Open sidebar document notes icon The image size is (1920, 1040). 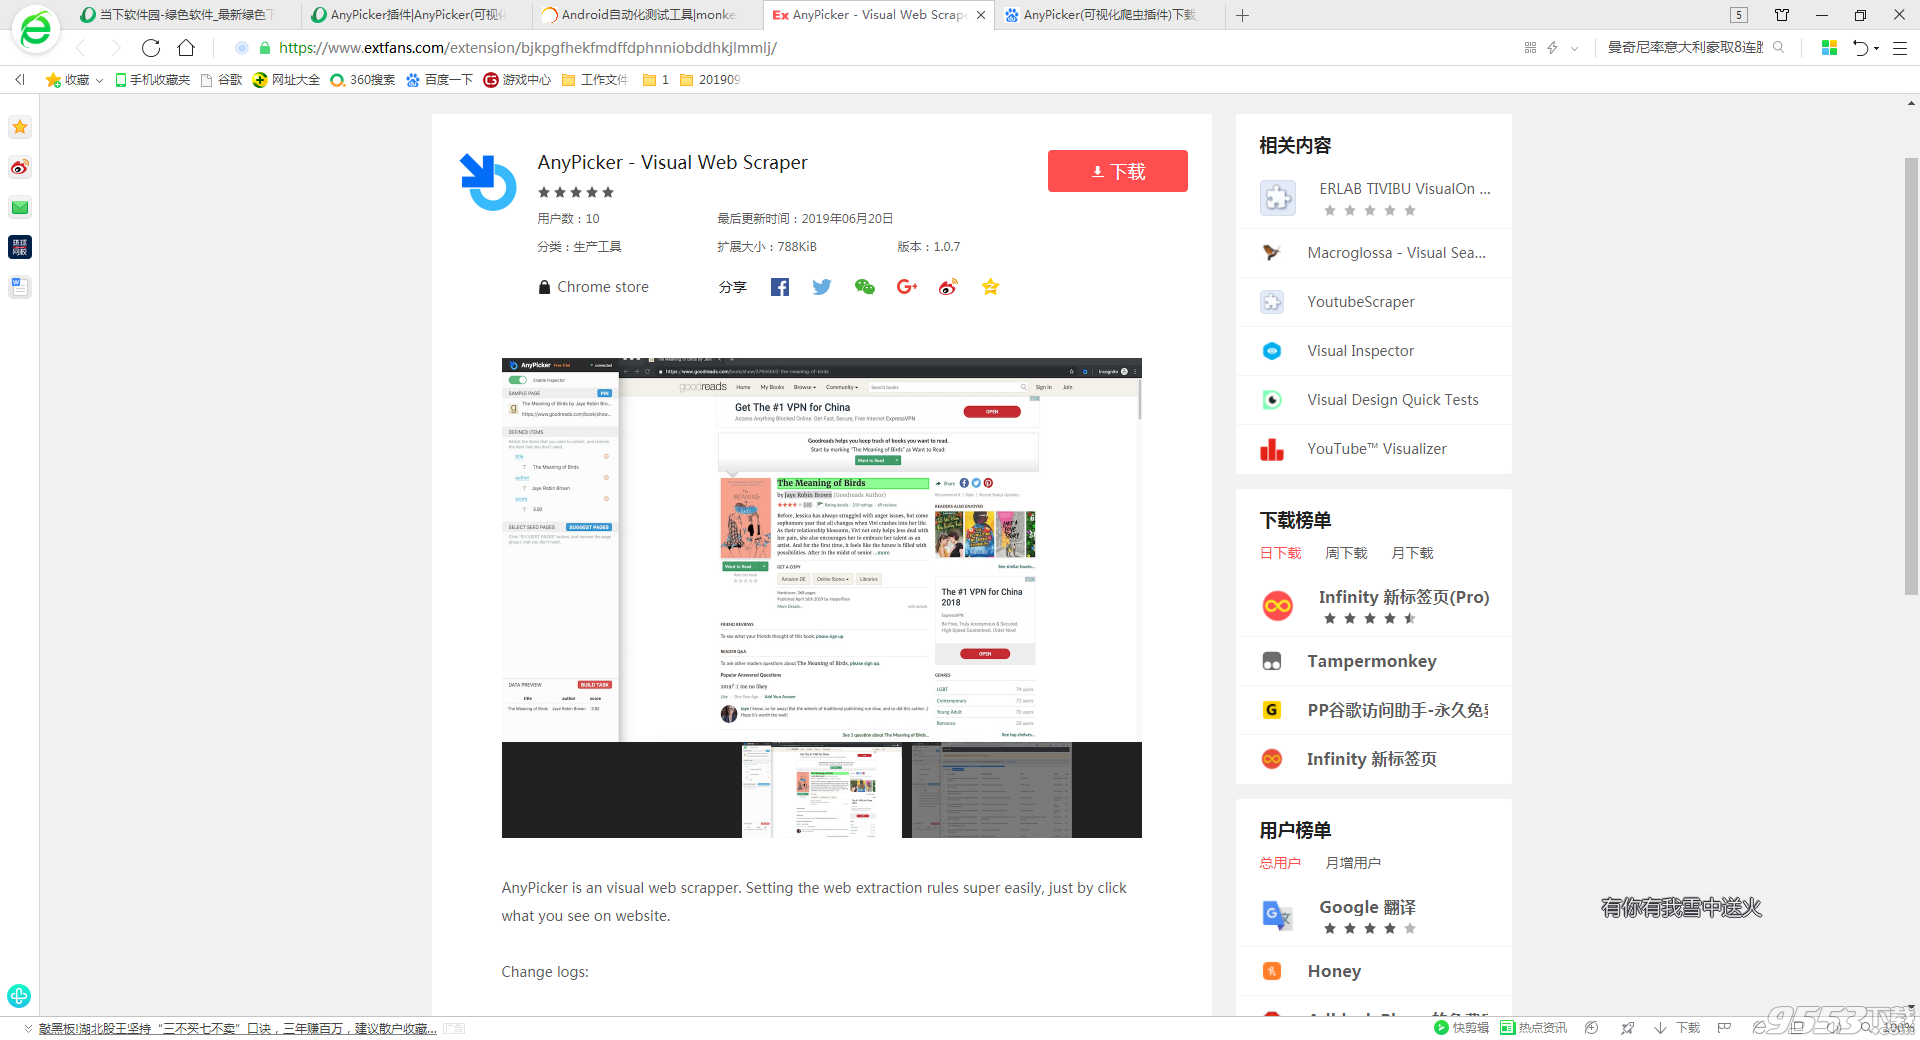pyautogui.click(x=20, y=287)
